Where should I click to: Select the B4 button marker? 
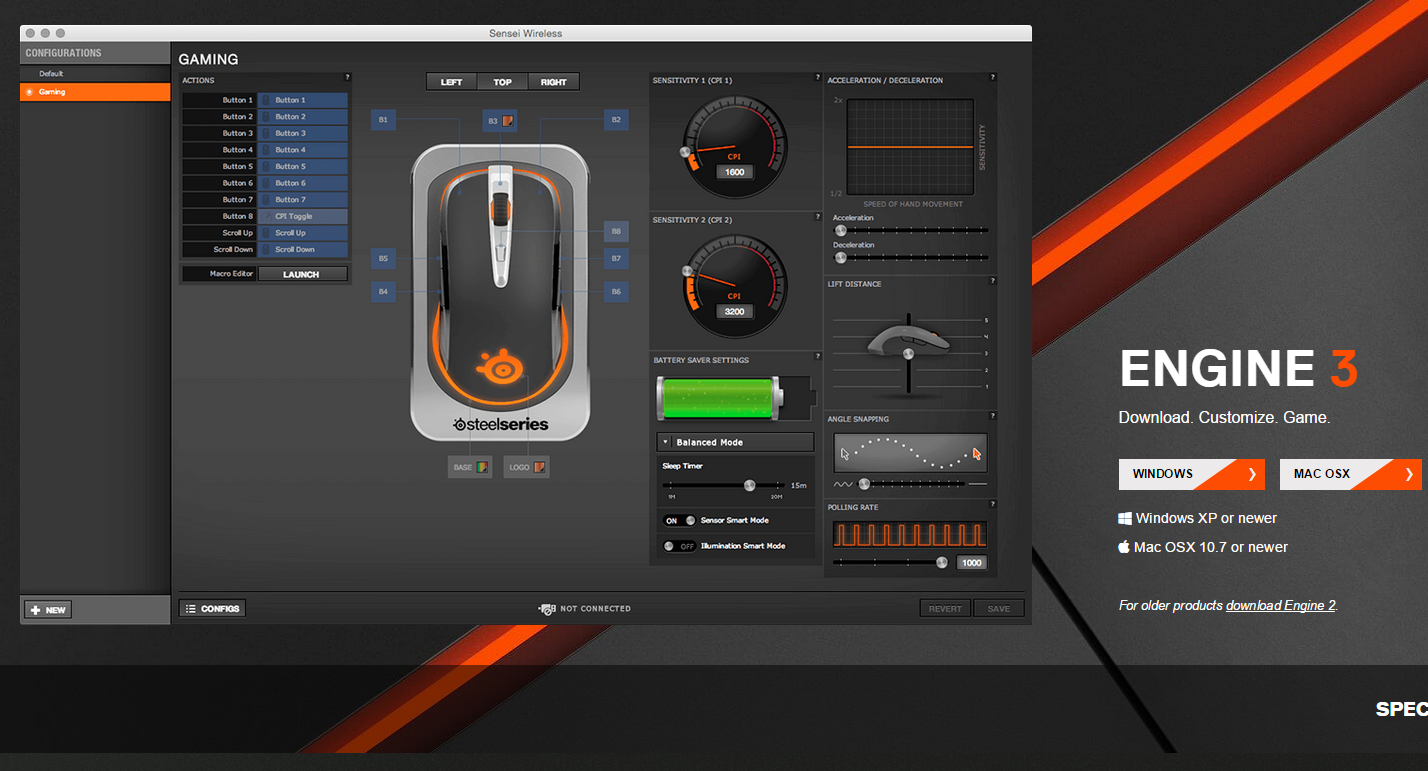(383, 292)
